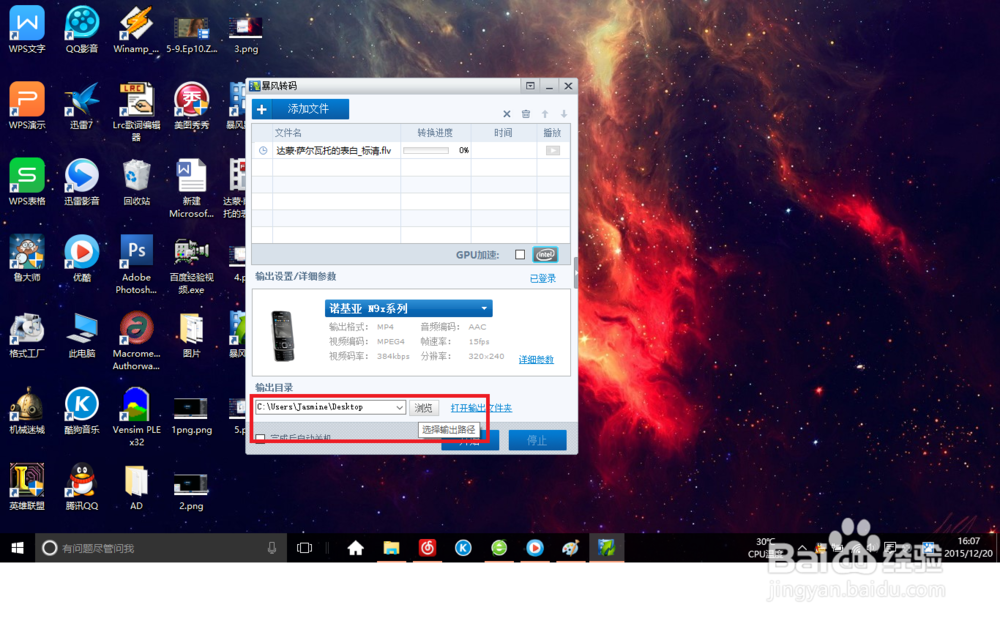
Task: Click the Intel GPU acceleration icon
Action: point(545,255)
